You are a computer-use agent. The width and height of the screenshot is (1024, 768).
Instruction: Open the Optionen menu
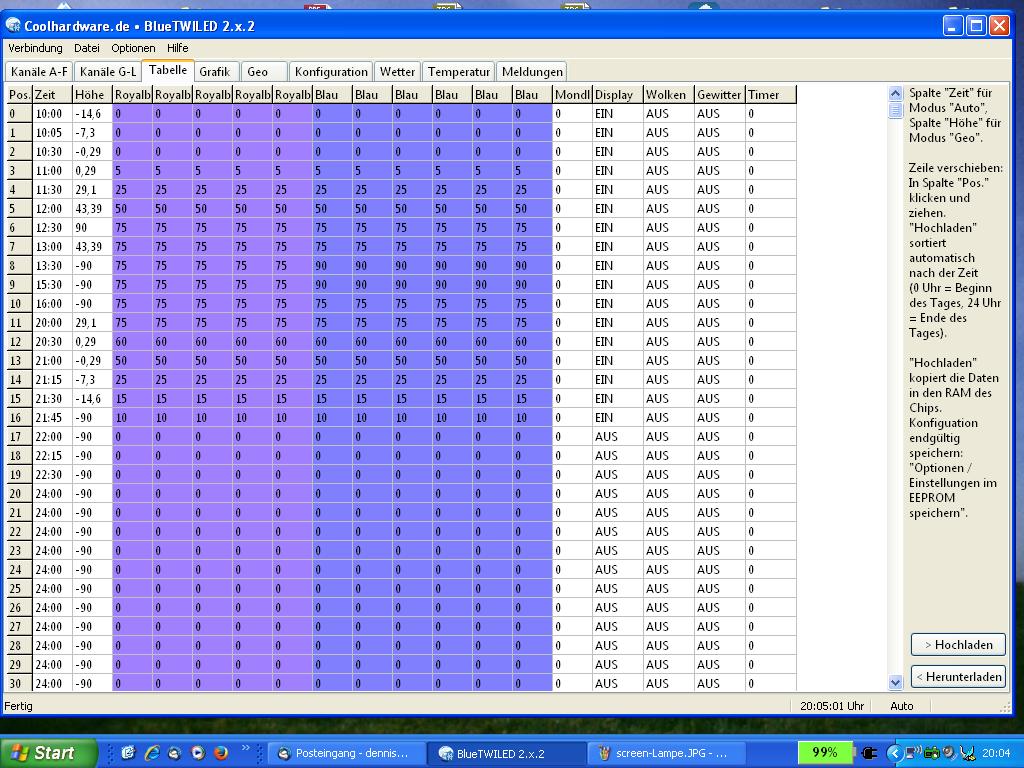[x=133, y=48]
